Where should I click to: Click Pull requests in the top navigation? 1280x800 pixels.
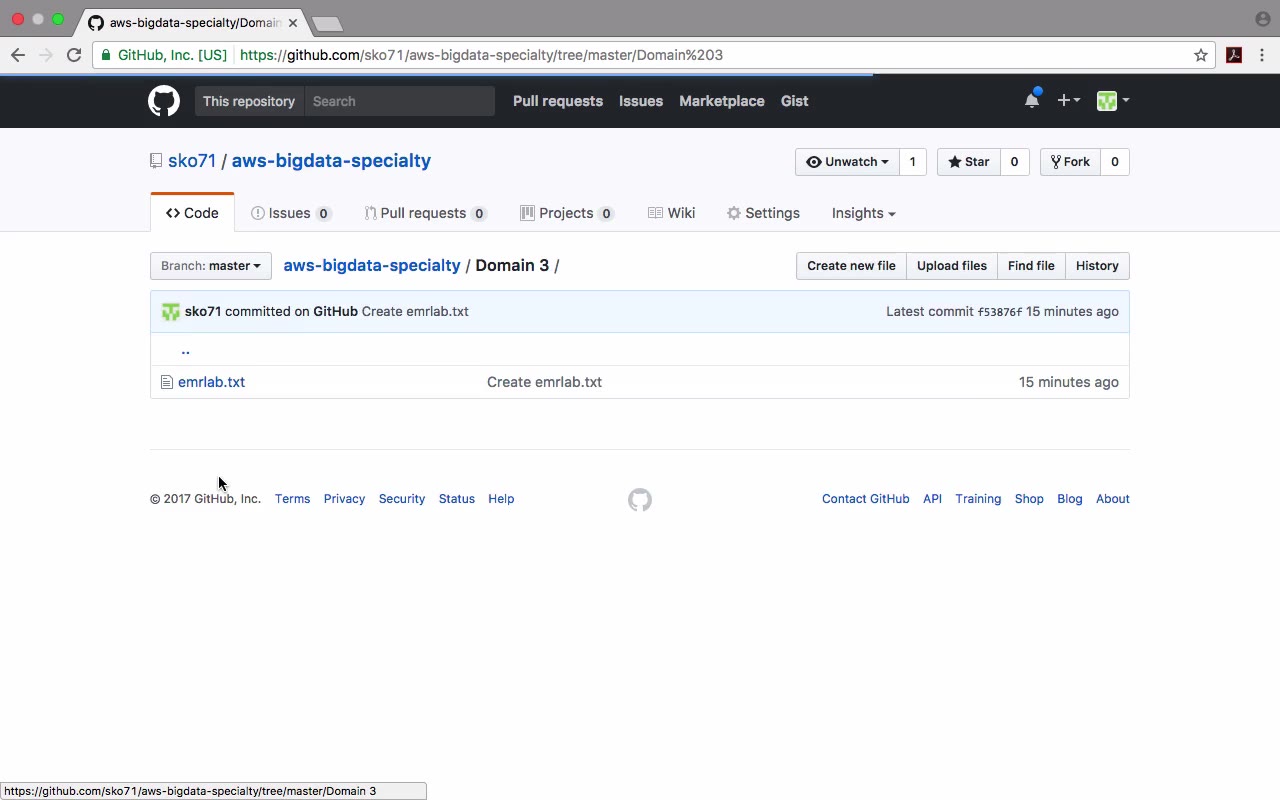tap(558, 101)
